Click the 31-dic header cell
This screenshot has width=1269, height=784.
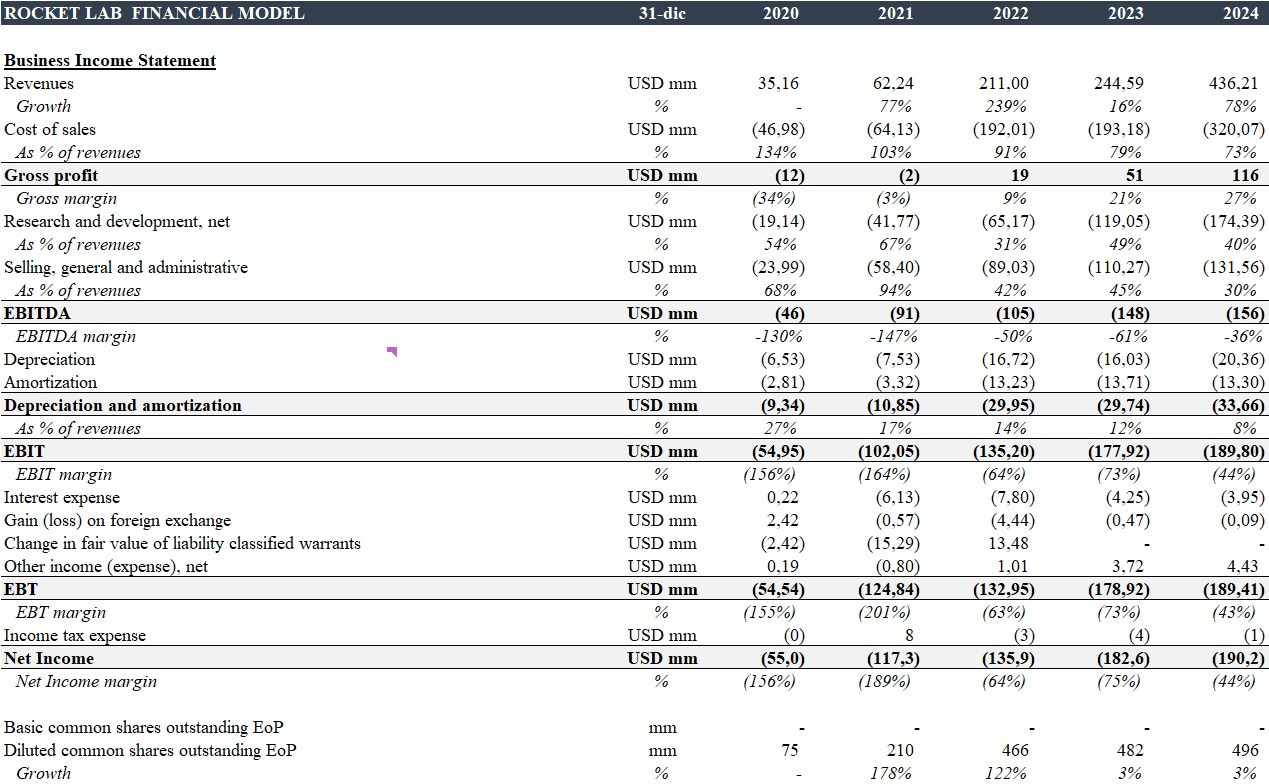662,13
